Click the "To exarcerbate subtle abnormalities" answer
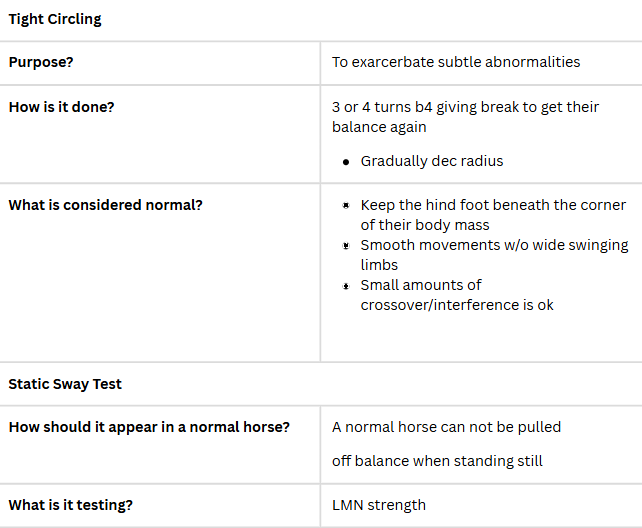The height and width of the screenshot is (528, 642). (456, 62)
